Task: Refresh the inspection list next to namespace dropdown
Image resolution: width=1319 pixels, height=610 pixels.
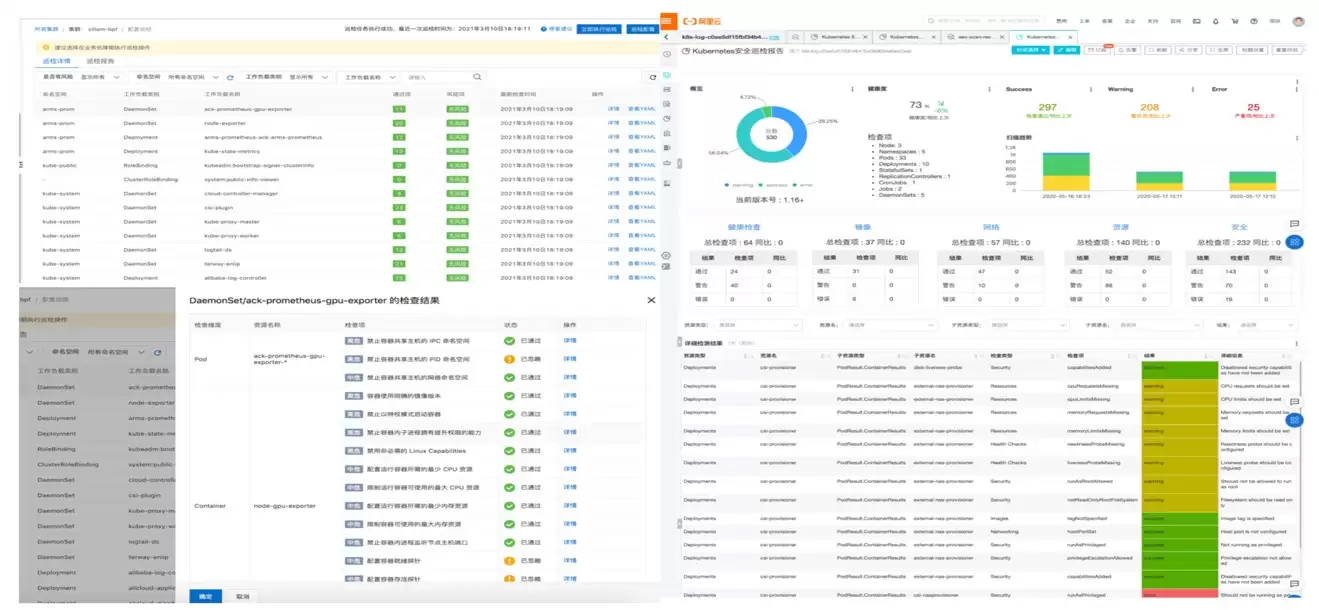Action: [x=230, y=77]
